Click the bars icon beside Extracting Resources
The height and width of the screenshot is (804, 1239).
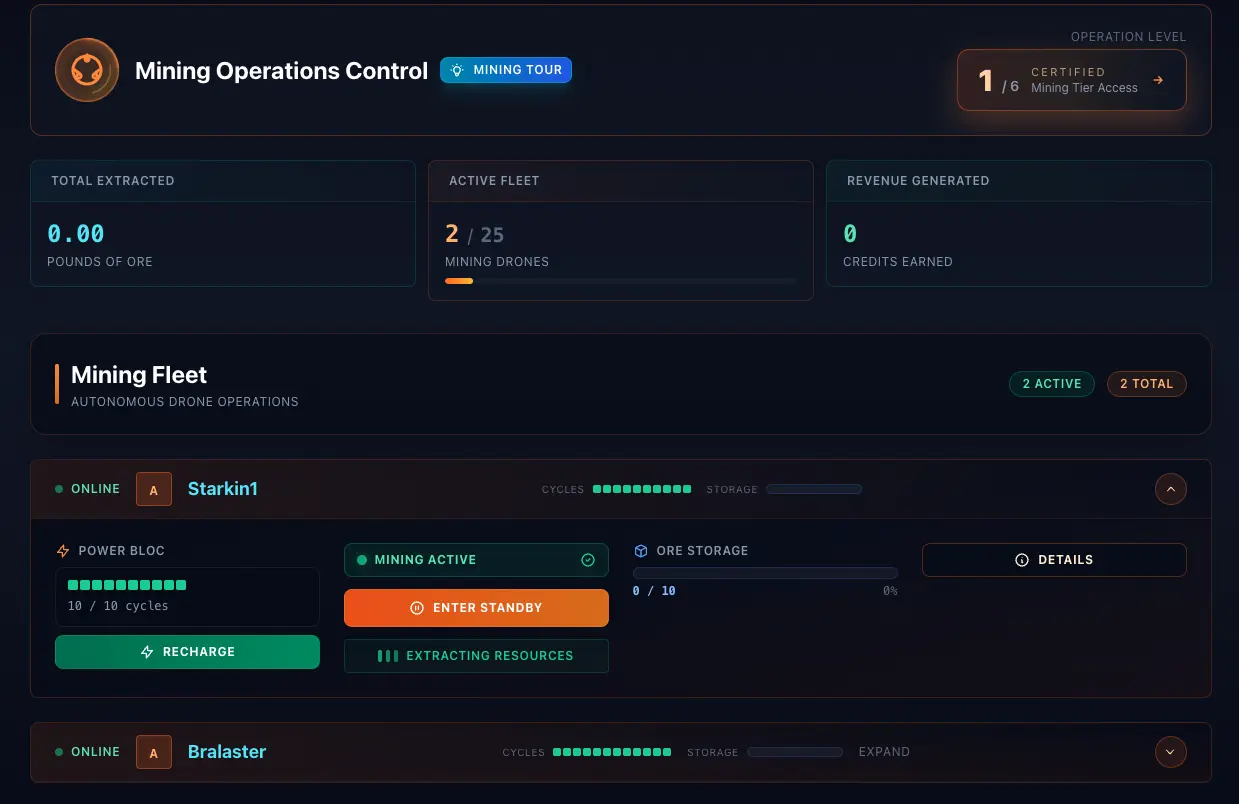[388, 656]
